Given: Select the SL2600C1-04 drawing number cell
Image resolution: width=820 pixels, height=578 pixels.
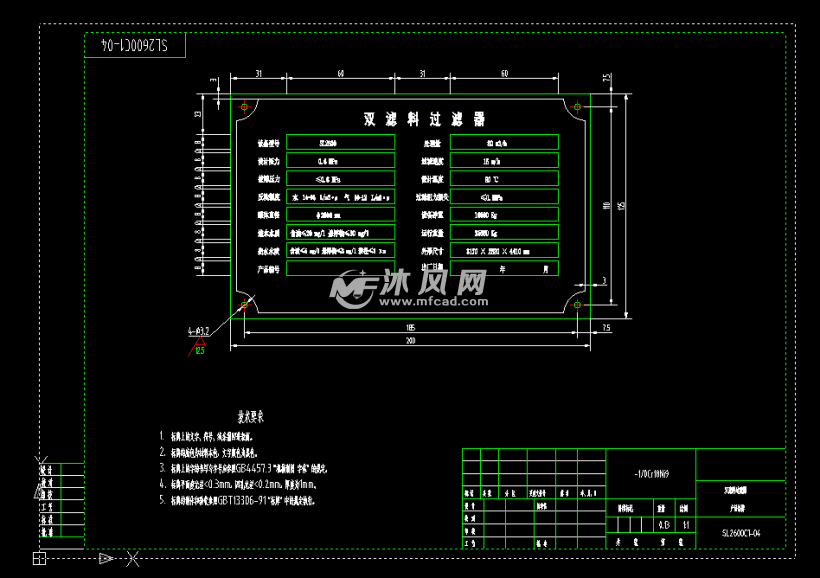Looking at the screenshot, I should pyautogui.click(x=742, y=533).
